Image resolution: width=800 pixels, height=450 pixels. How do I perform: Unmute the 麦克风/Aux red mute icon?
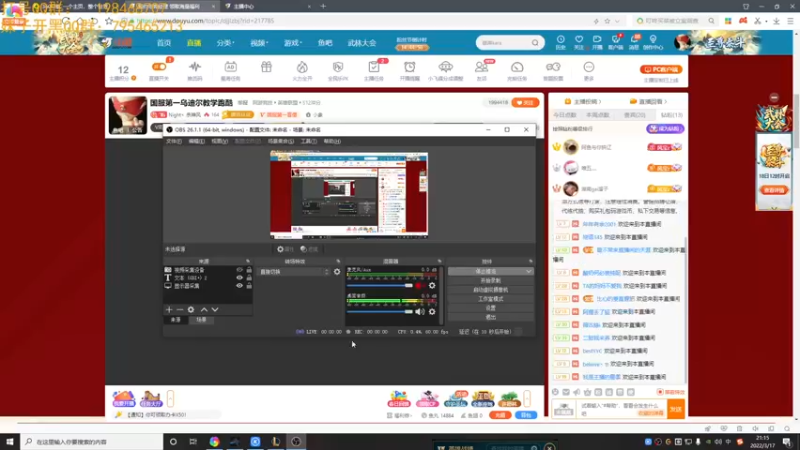point(419,286)
